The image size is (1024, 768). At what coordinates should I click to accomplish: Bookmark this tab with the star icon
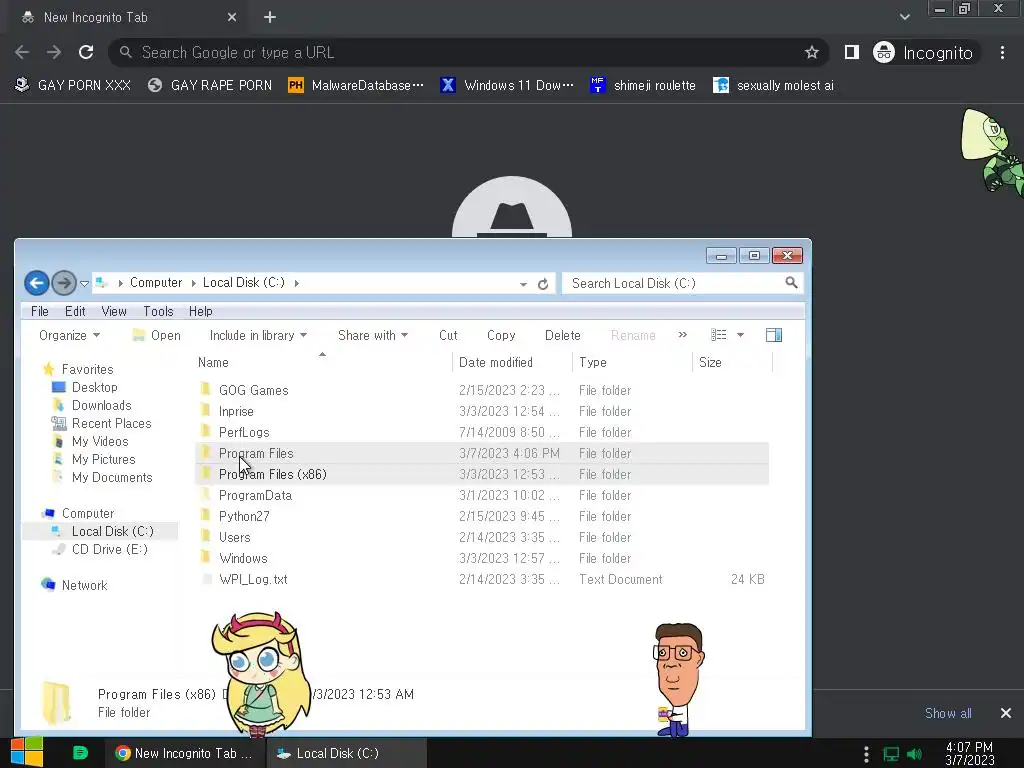[811, 52]
